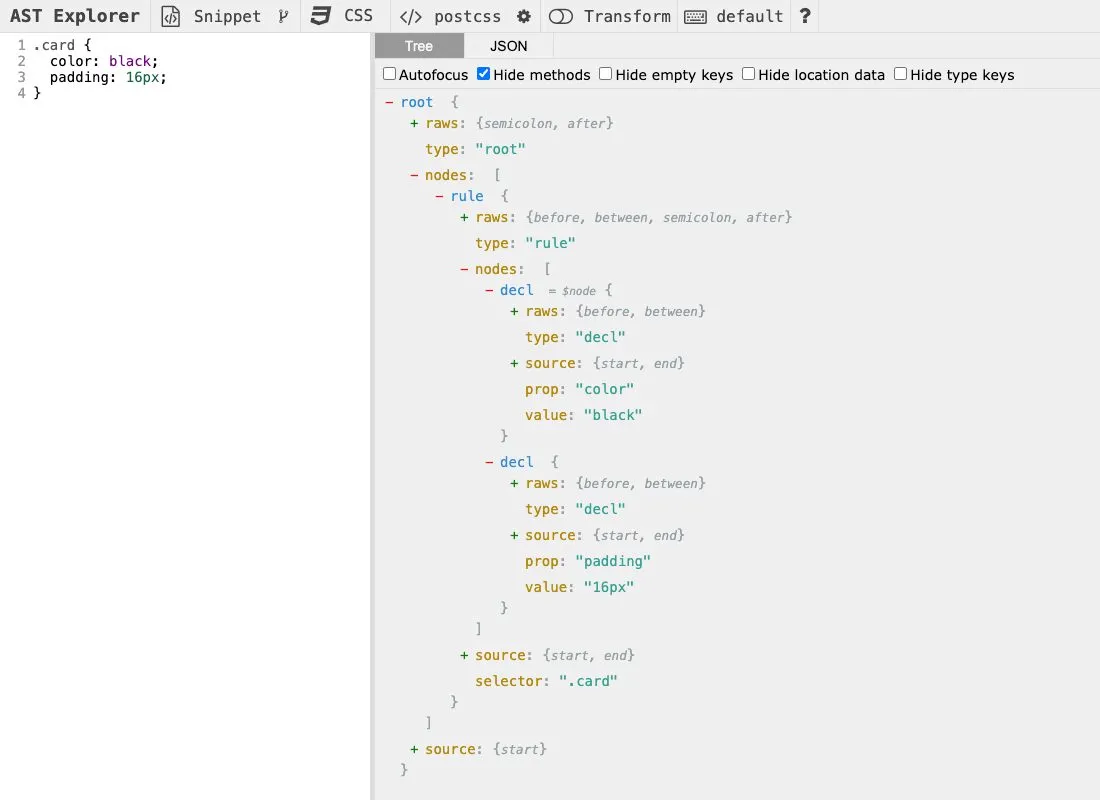Screen dimensions: 1100x800
Task: Collapse the decl node marked $node
Action: coord(489,291)
